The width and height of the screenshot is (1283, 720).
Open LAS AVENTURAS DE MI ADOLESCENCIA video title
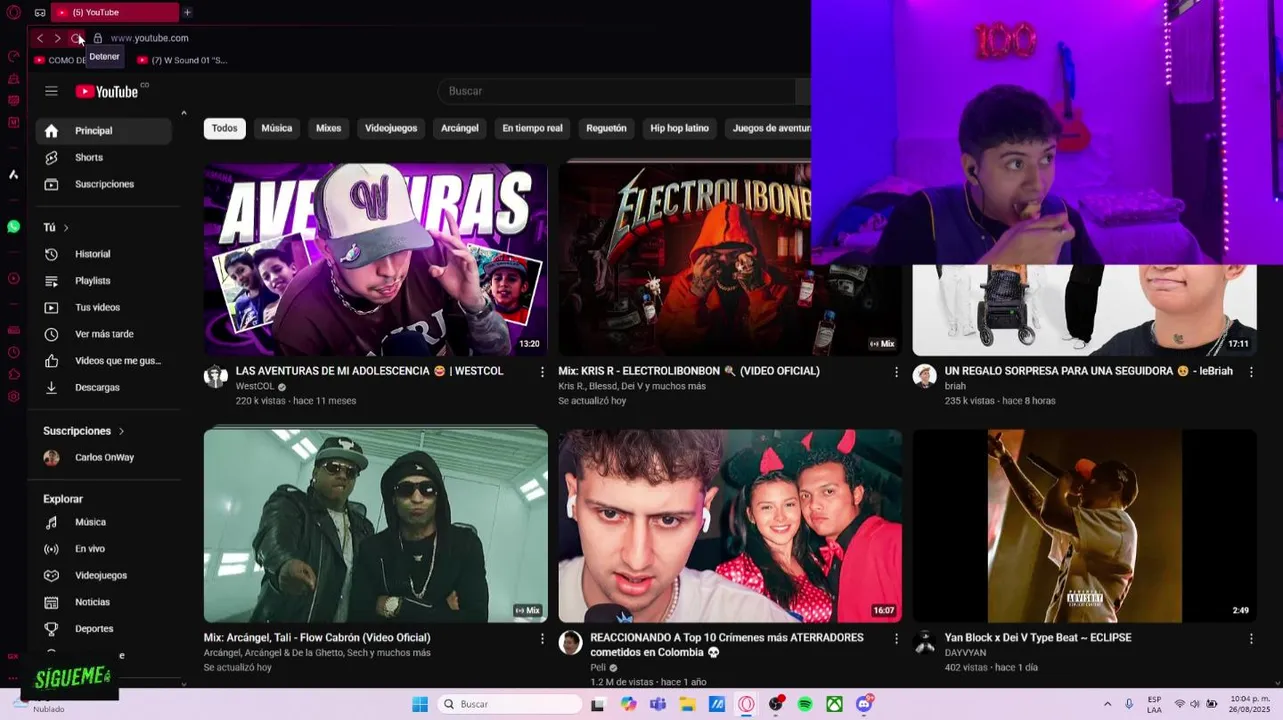[369, 371]
